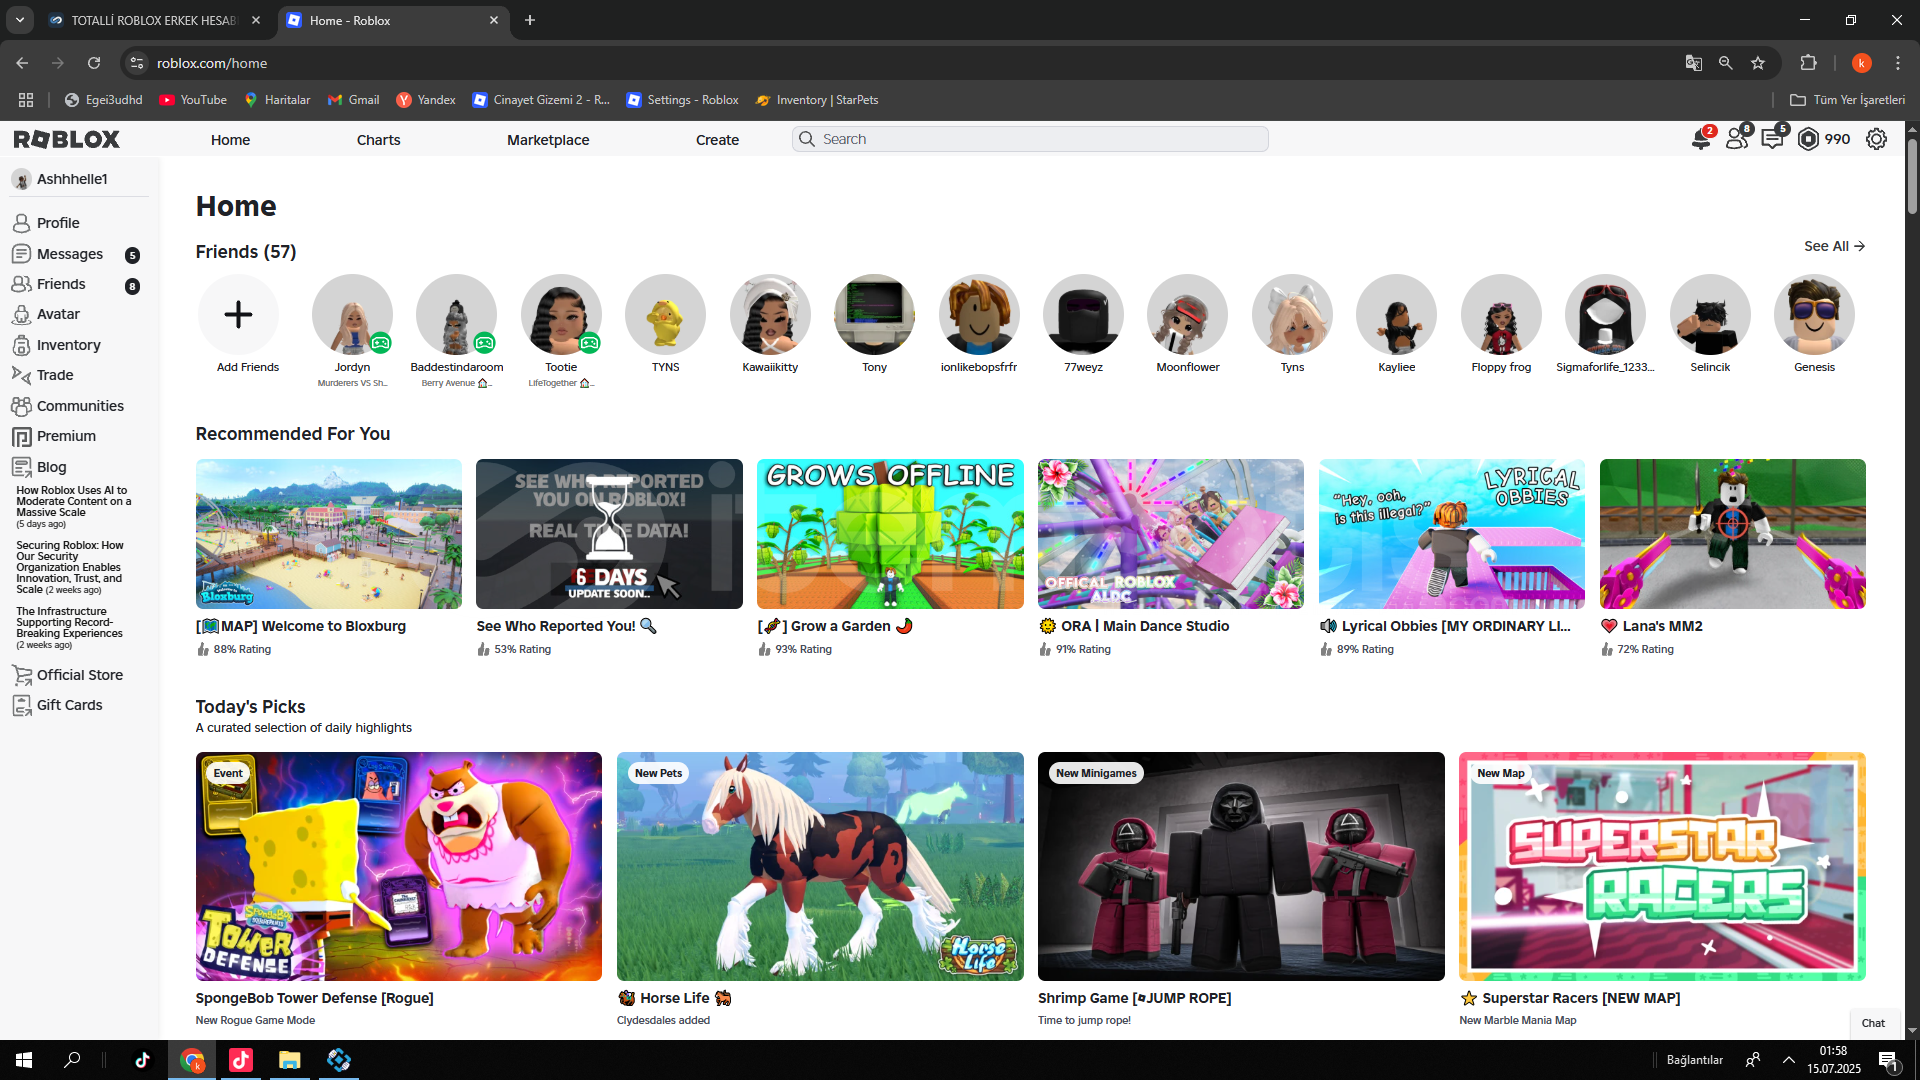Open Inventory | StarPets bookmark
Screen dimensions: 1920x1080
(817, 100)
